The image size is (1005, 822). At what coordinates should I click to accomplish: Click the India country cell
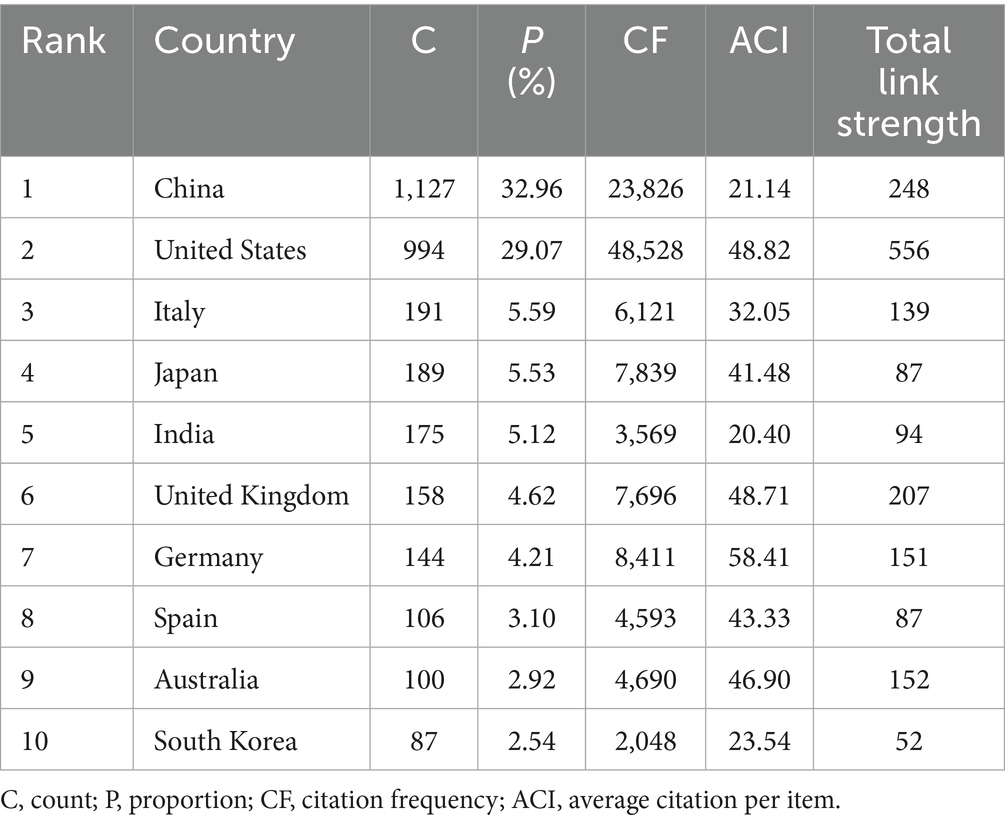pos(184,435)
